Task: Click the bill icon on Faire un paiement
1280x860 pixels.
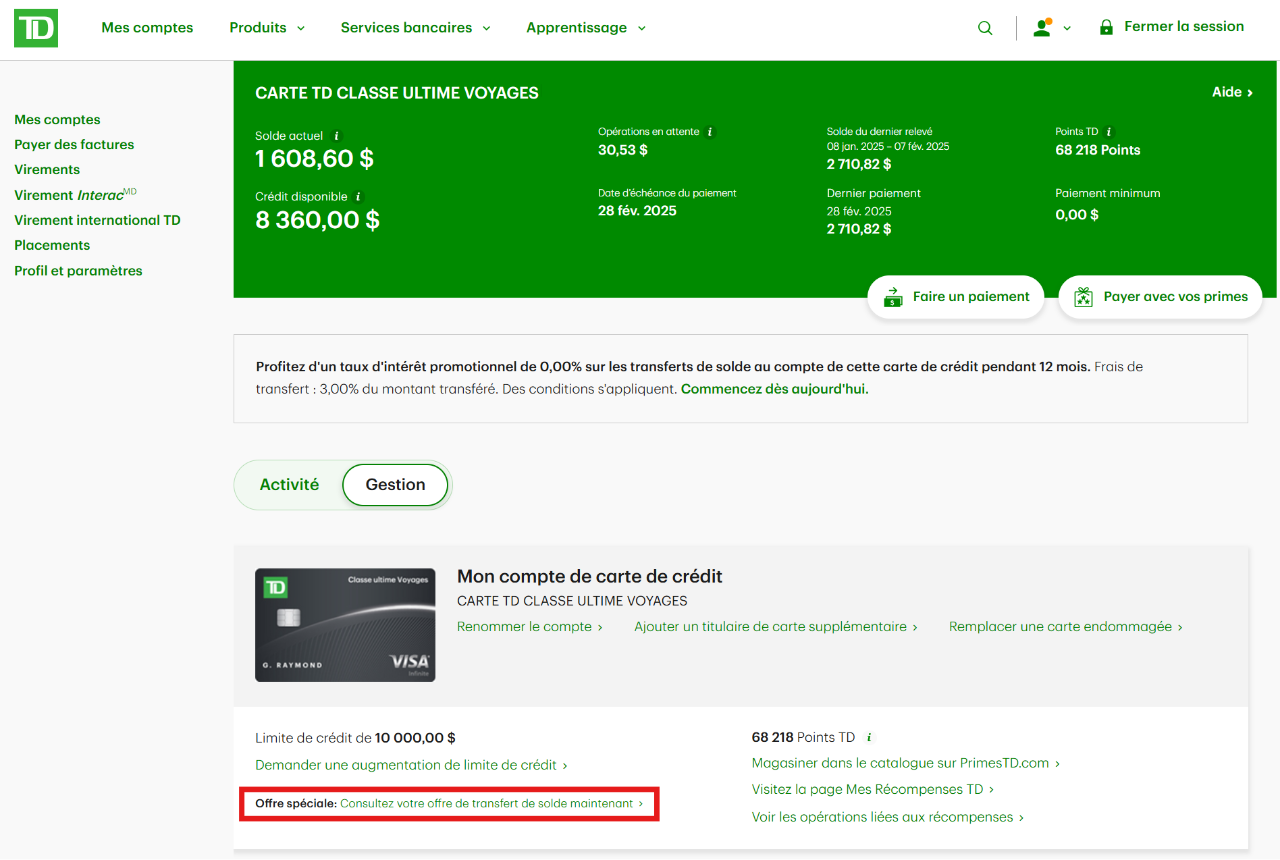Action: (x=893, y=296)
